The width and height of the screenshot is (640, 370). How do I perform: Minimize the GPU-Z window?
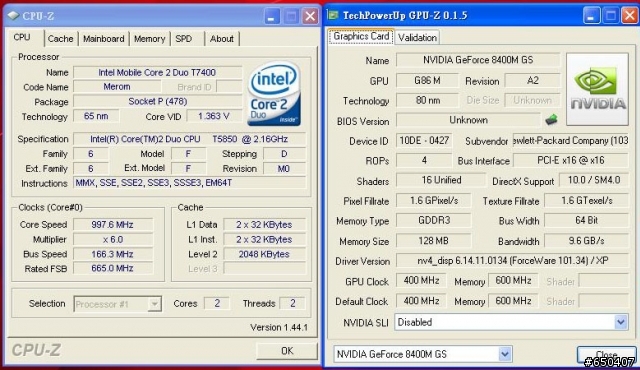coord(591,16)
